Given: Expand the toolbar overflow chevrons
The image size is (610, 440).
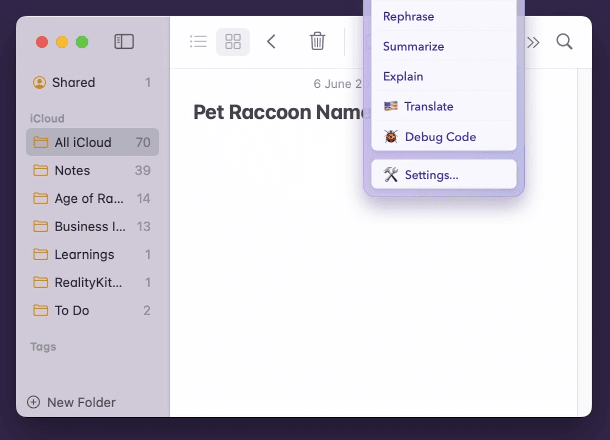Looking at the screenshot, I should tap(533, 42).
